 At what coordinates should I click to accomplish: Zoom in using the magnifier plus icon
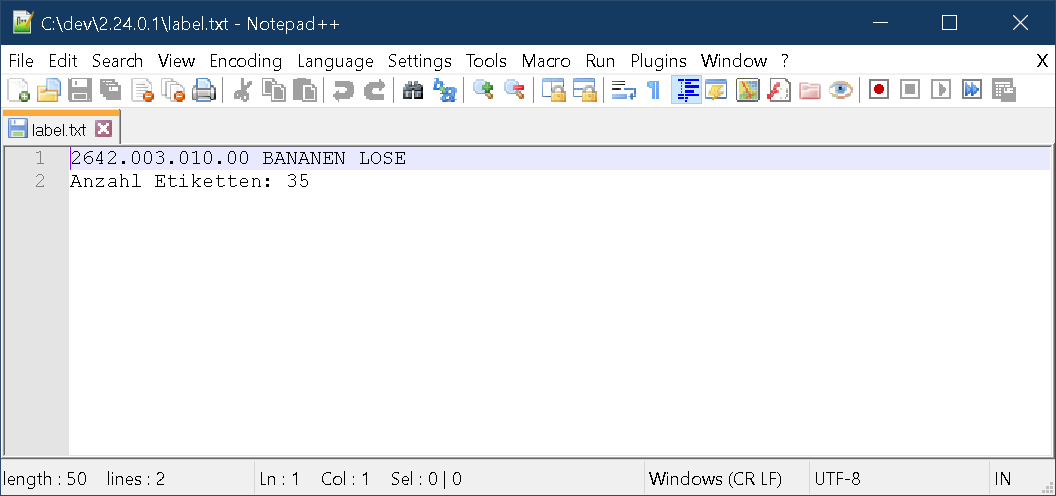[484, 91]
